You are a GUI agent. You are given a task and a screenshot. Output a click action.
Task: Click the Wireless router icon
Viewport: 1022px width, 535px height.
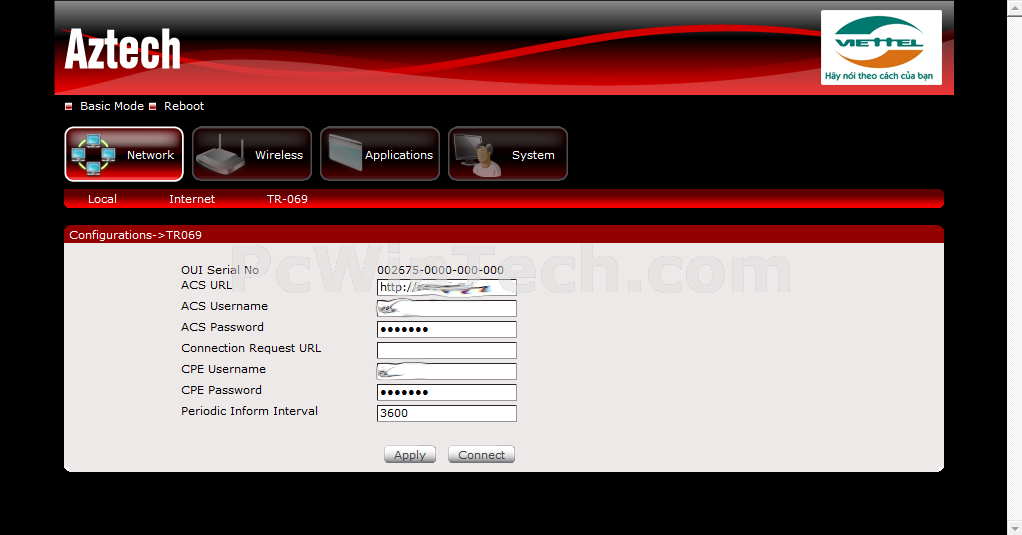click(x=220, y=155)
